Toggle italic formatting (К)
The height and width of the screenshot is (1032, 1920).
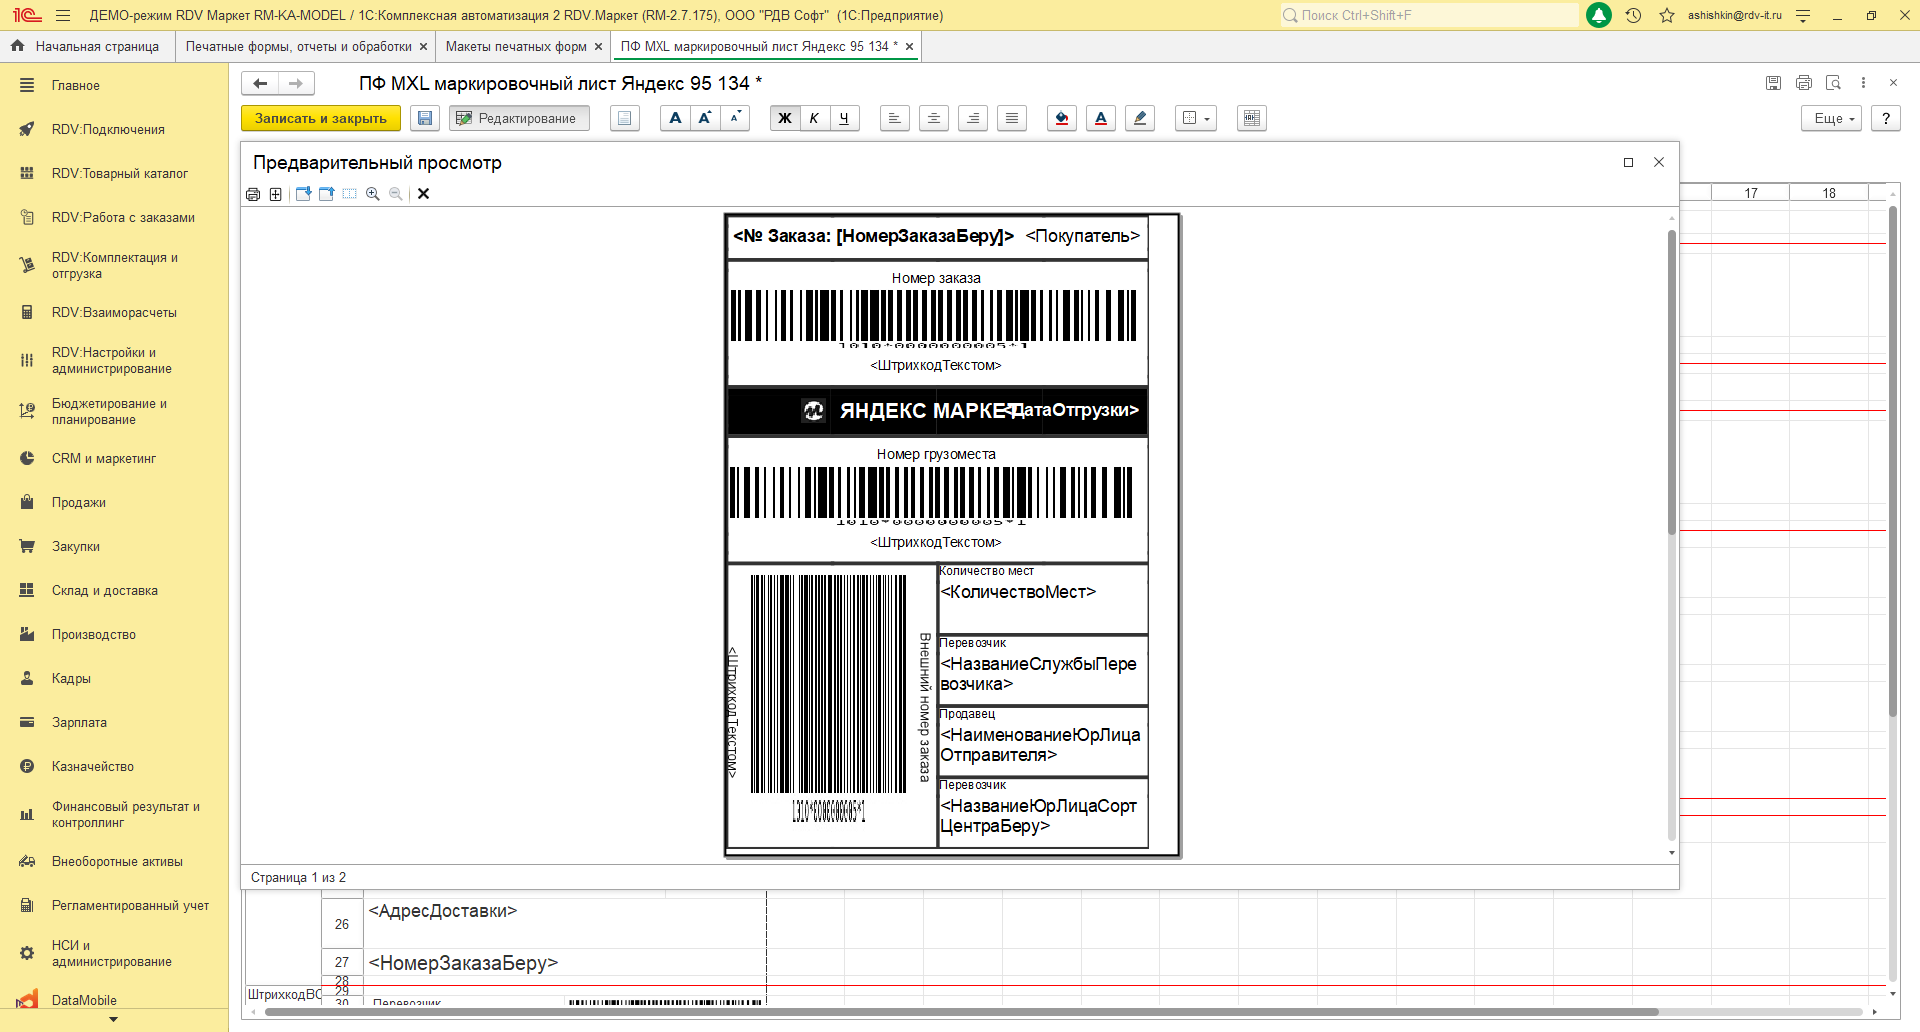(x=814, y=118)
